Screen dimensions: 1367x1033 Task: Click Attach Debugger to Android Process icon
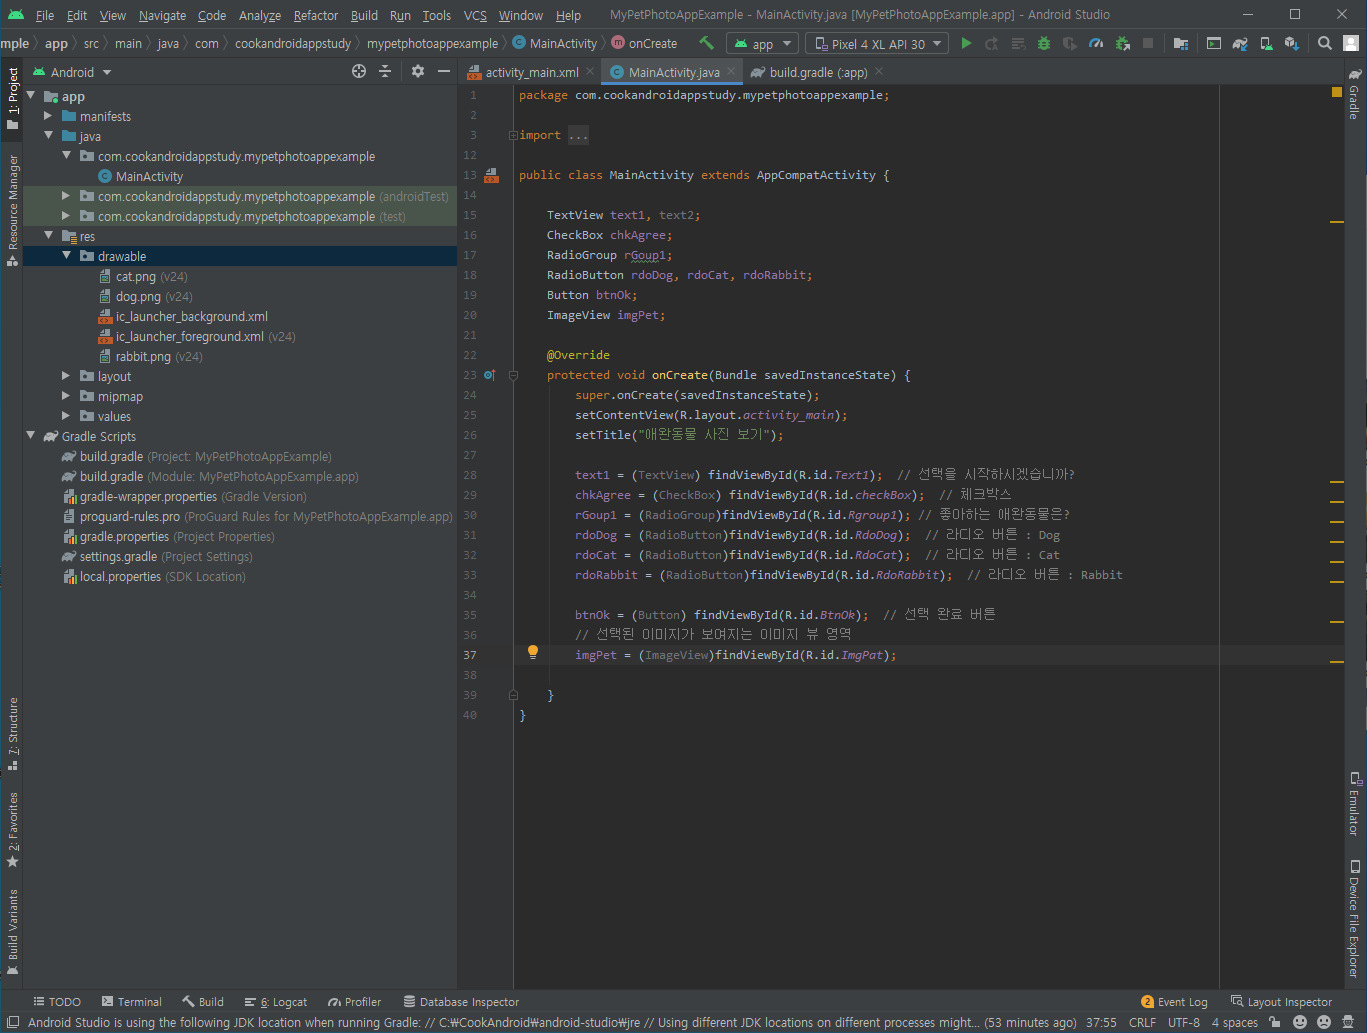coord(1122,43)
